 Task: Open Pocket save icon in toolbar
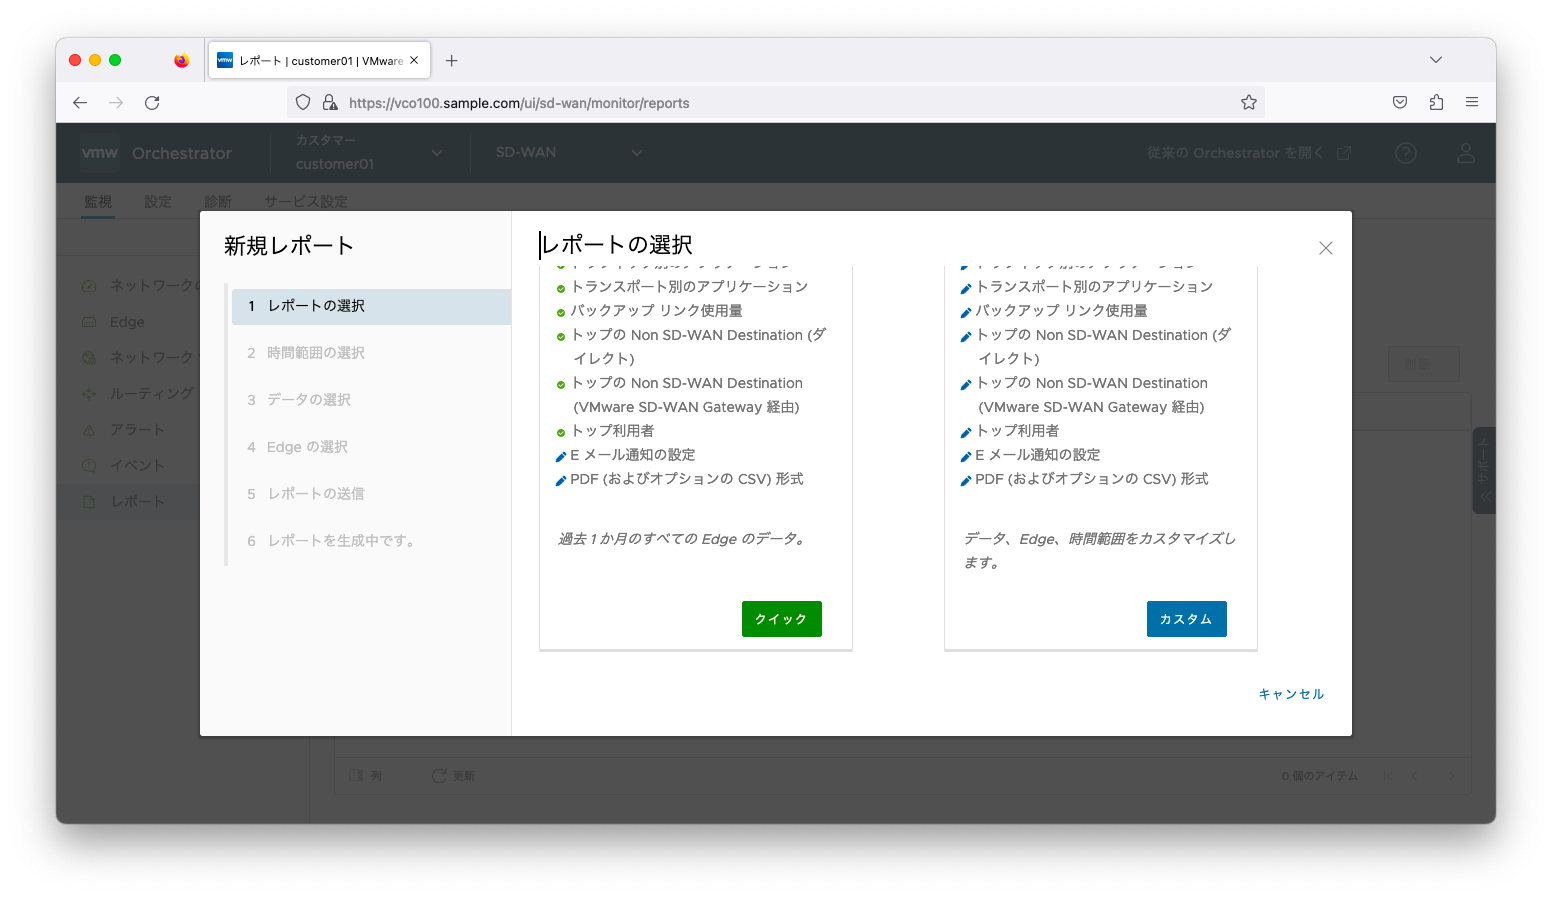click(x=1400, y=102)
